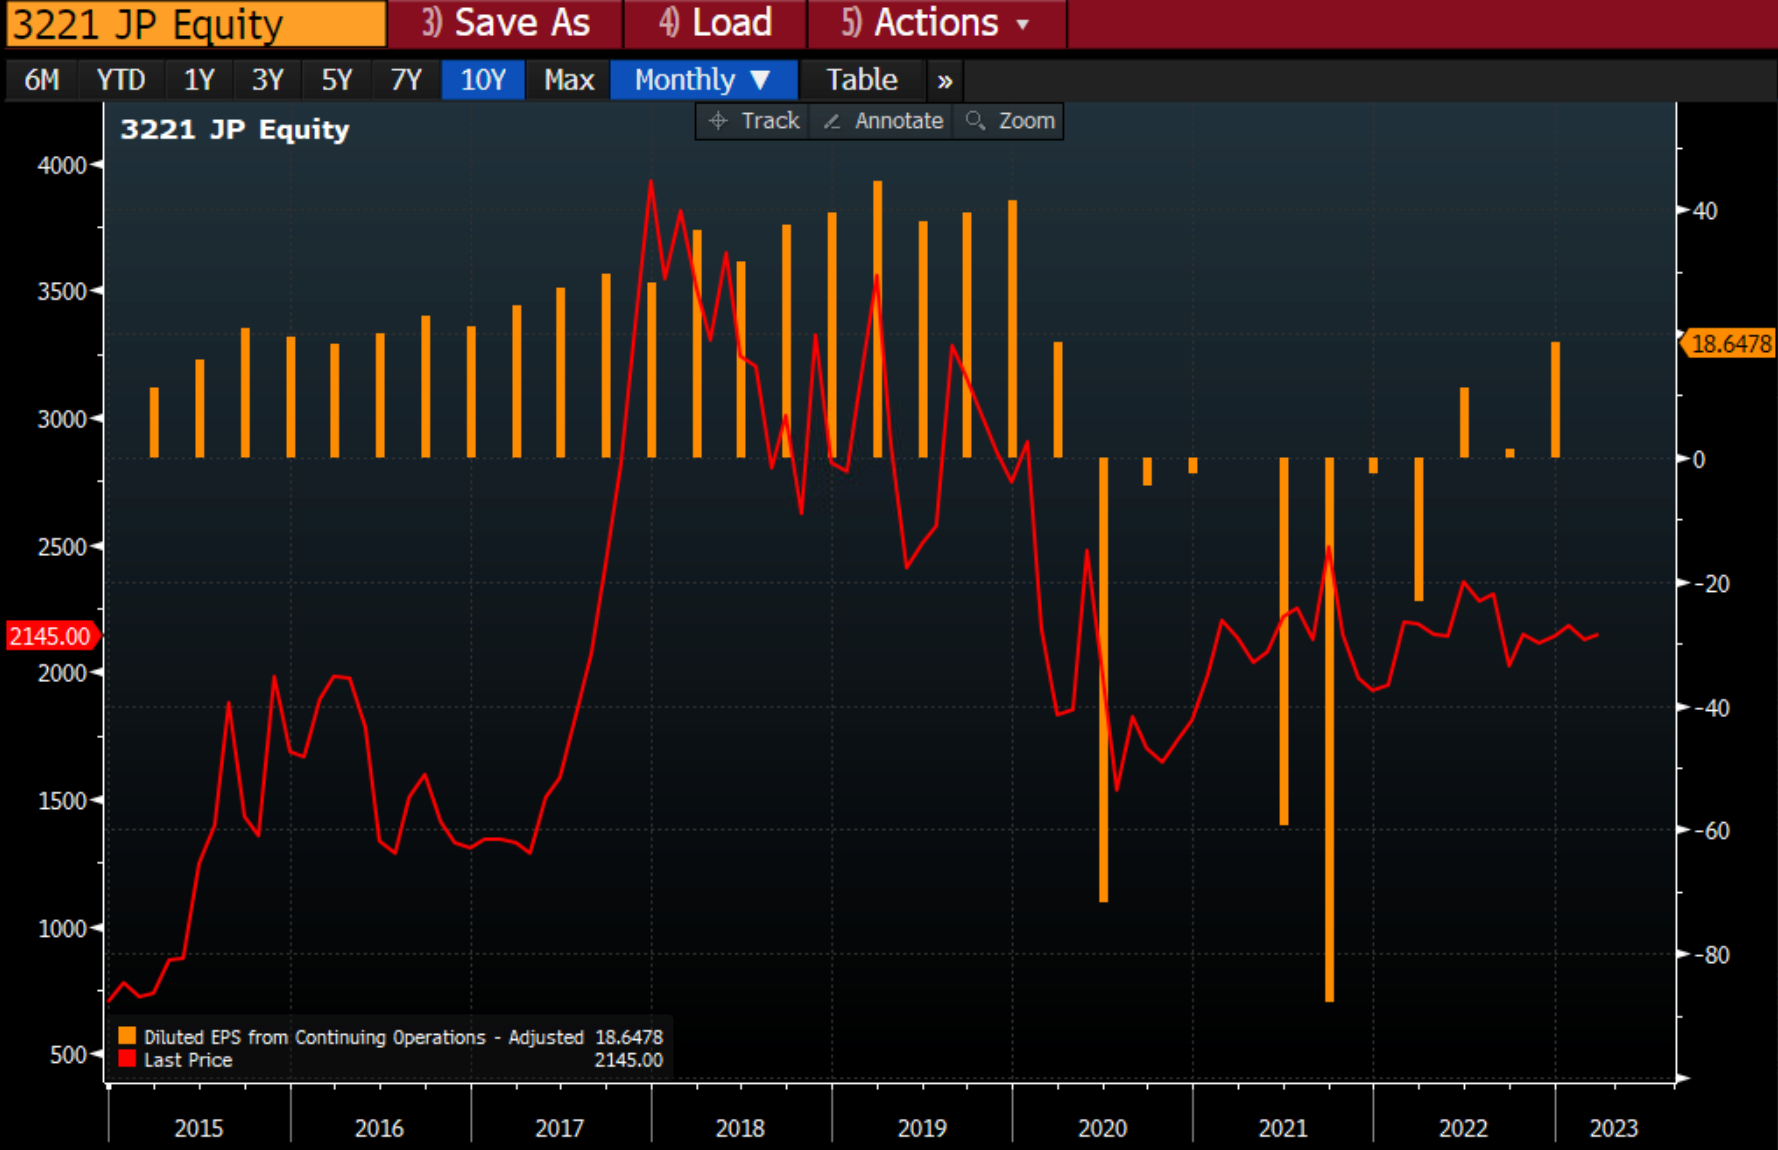The height and width of the screenshot is (1150, 1778).
Task: Select the 10Y time range
Action: 483,80
